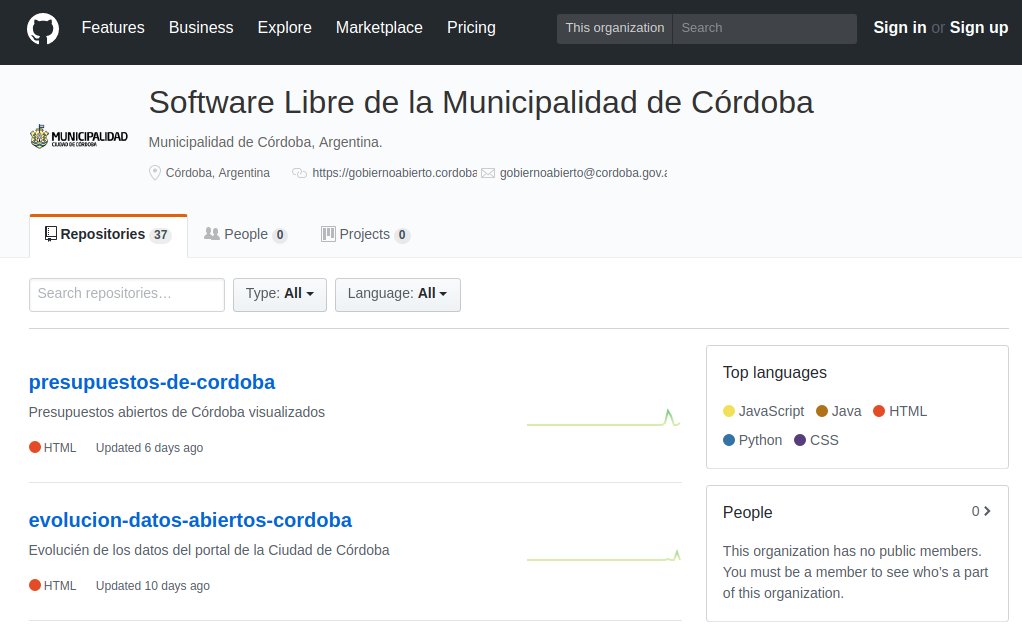Image resolution: width=1022 pixels, height=642 pixels.
Task: Open Marketplace from the header
Action: [379, 27]
